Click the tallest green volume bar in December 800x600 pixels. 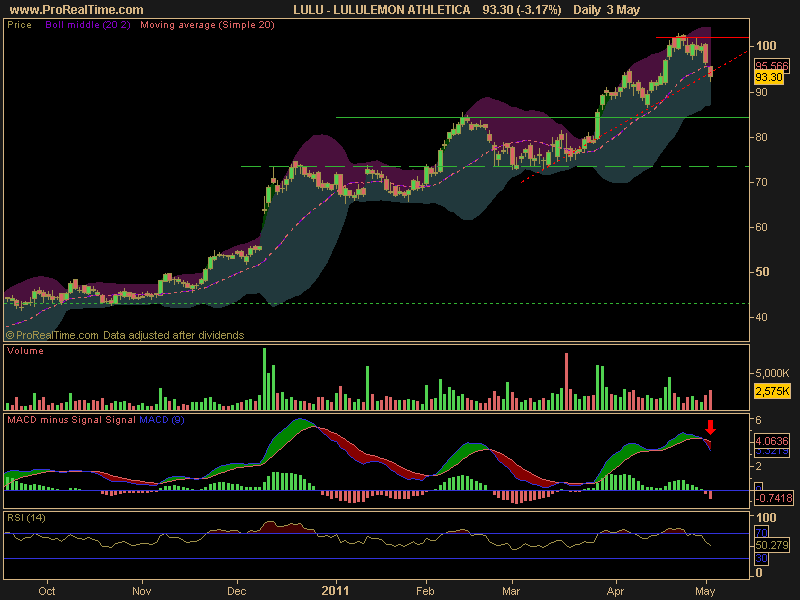pyautogui.click(x=264, y=379)
